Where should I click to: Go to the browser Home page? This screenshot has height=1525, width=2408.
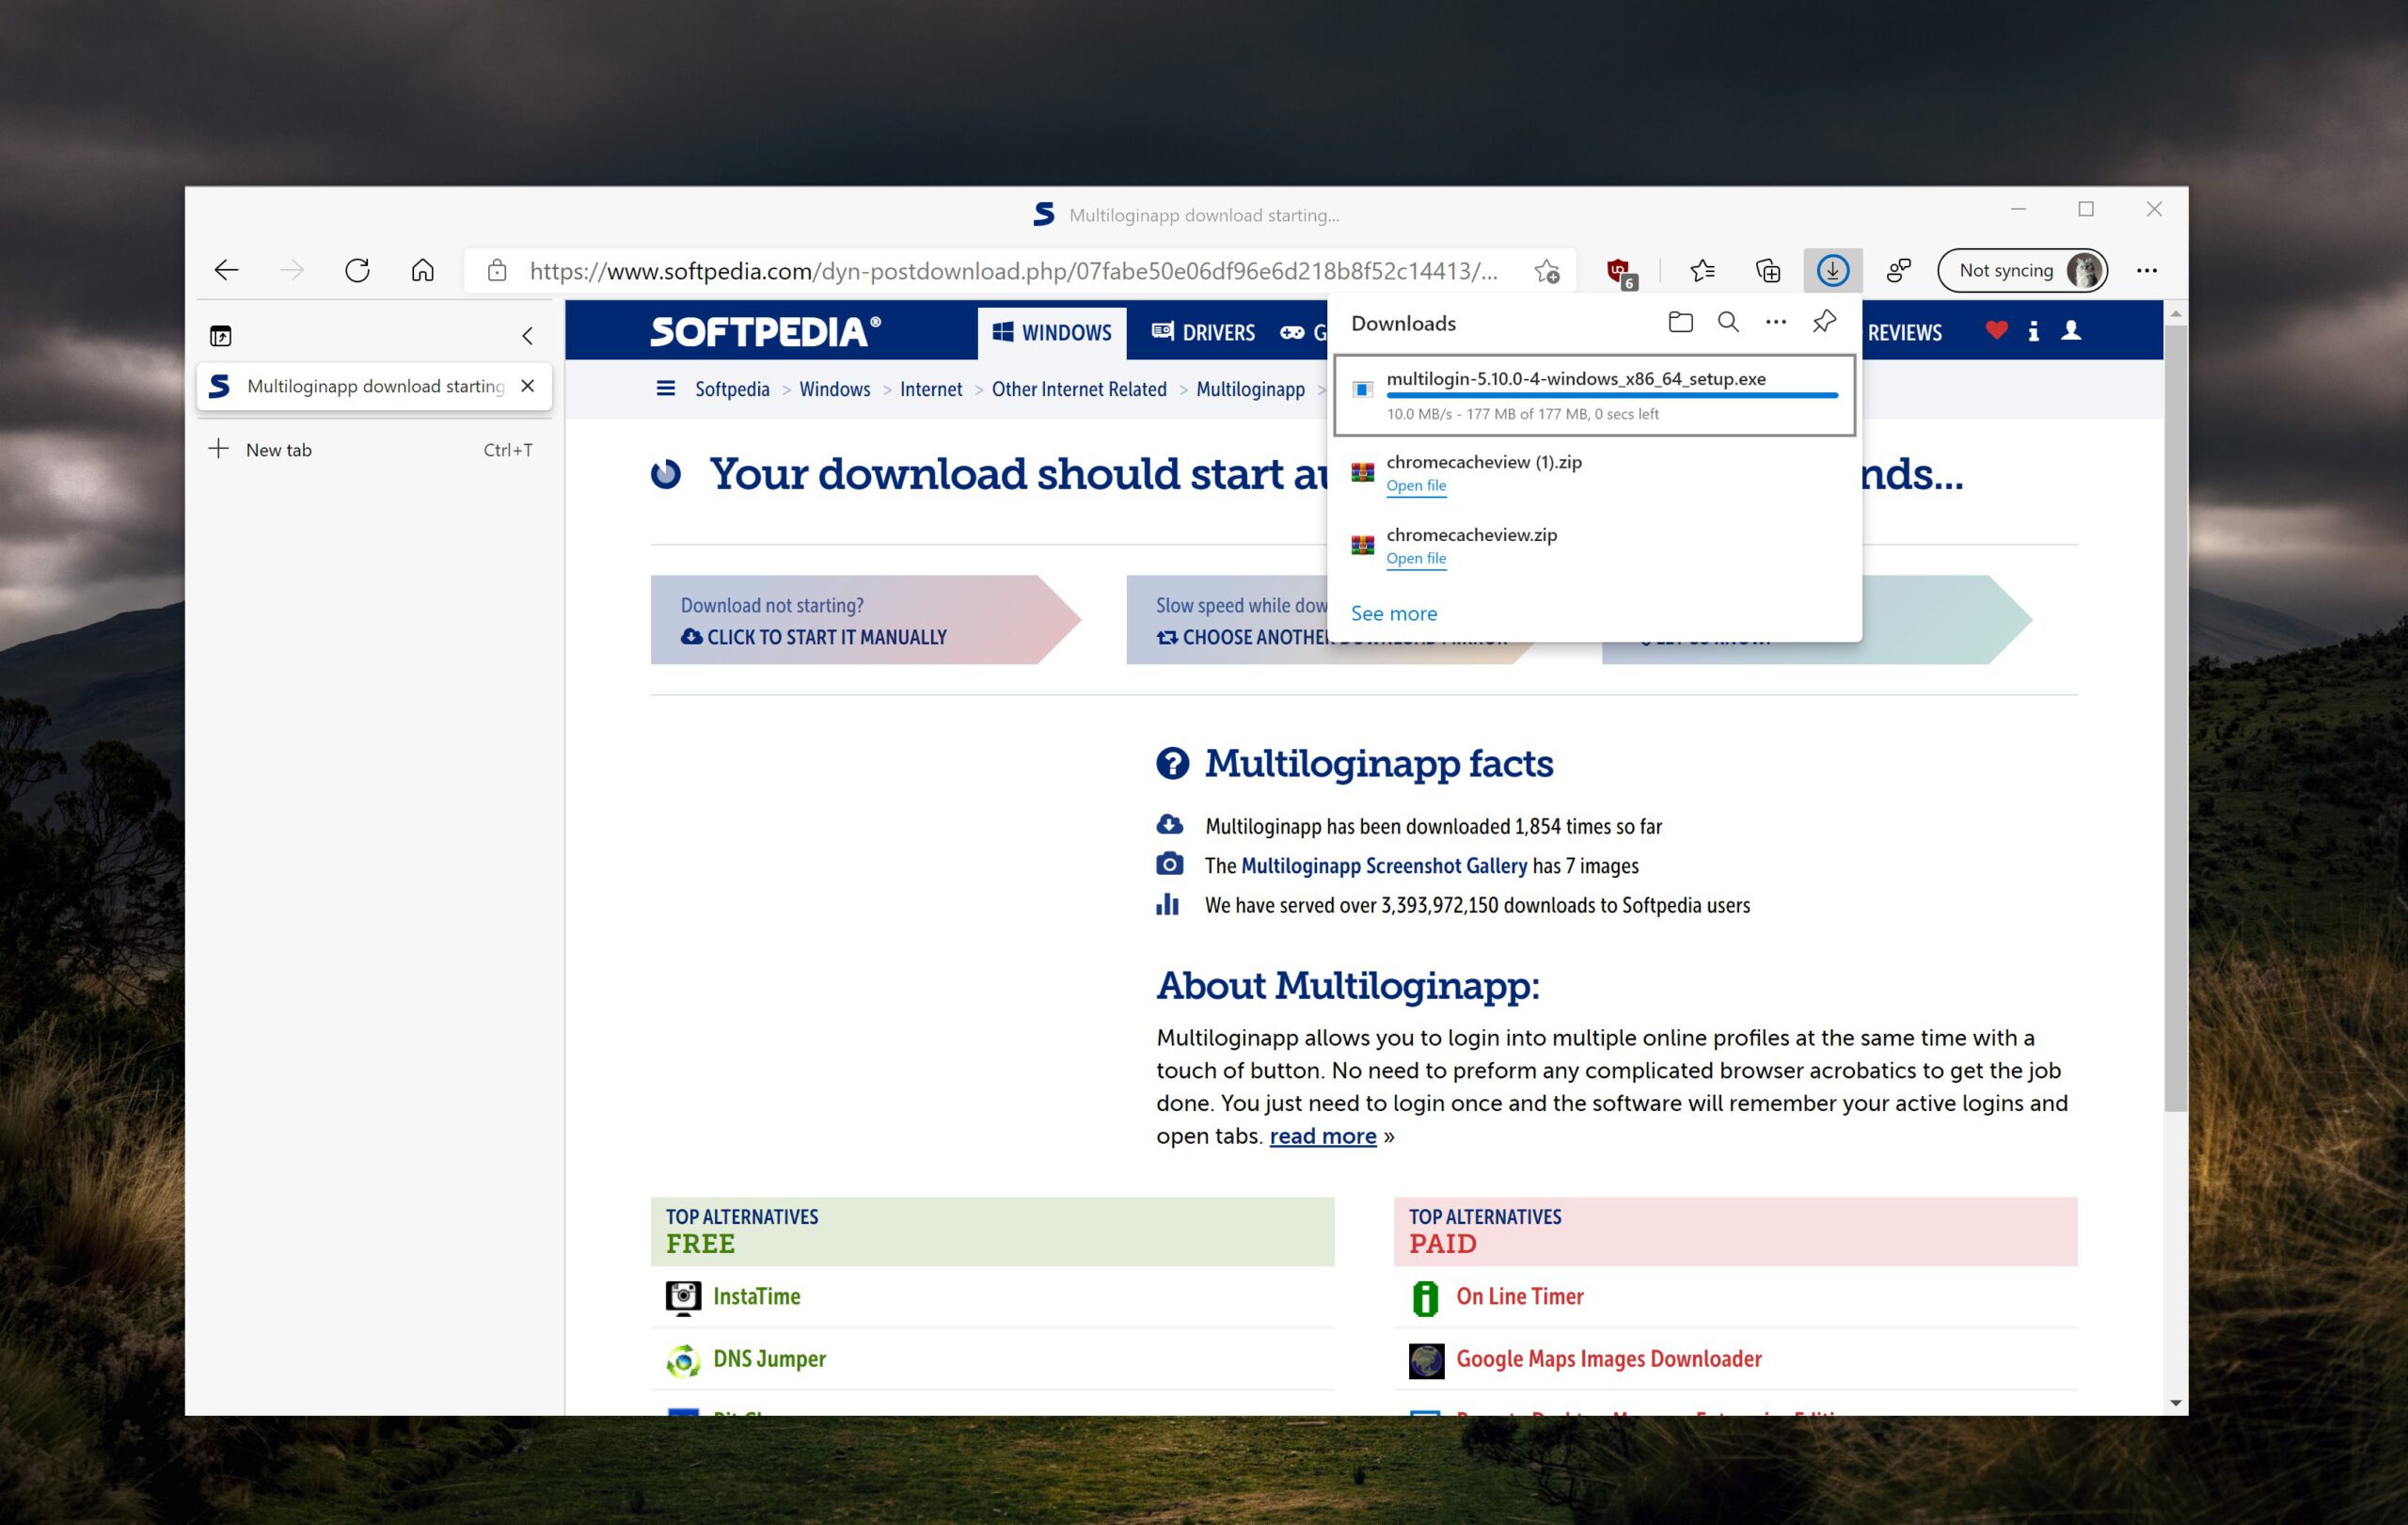click(423, 270)
